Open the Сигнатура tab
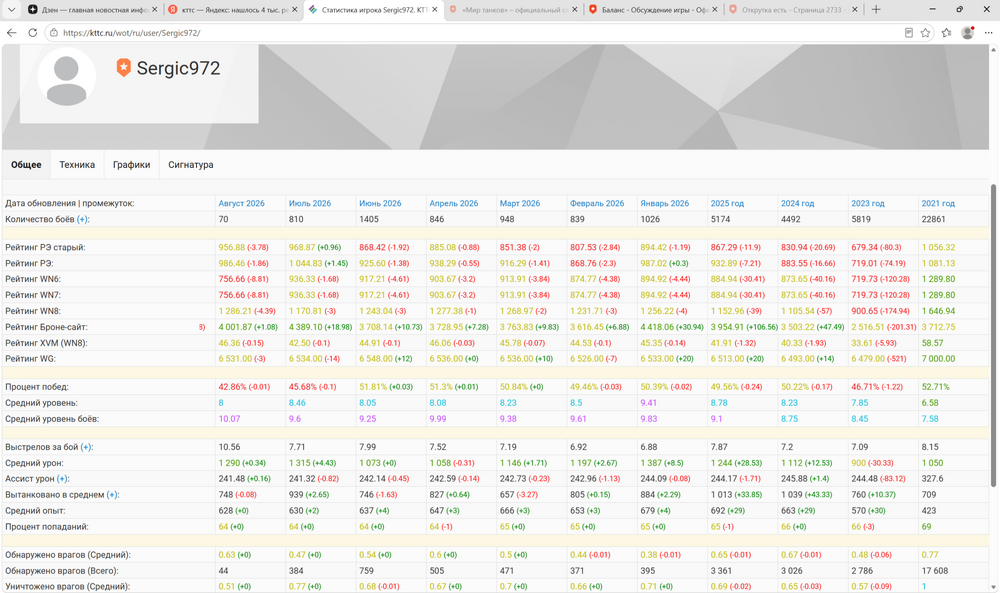The width and height of the screenshot is (1000, 593). click(191, 165)
